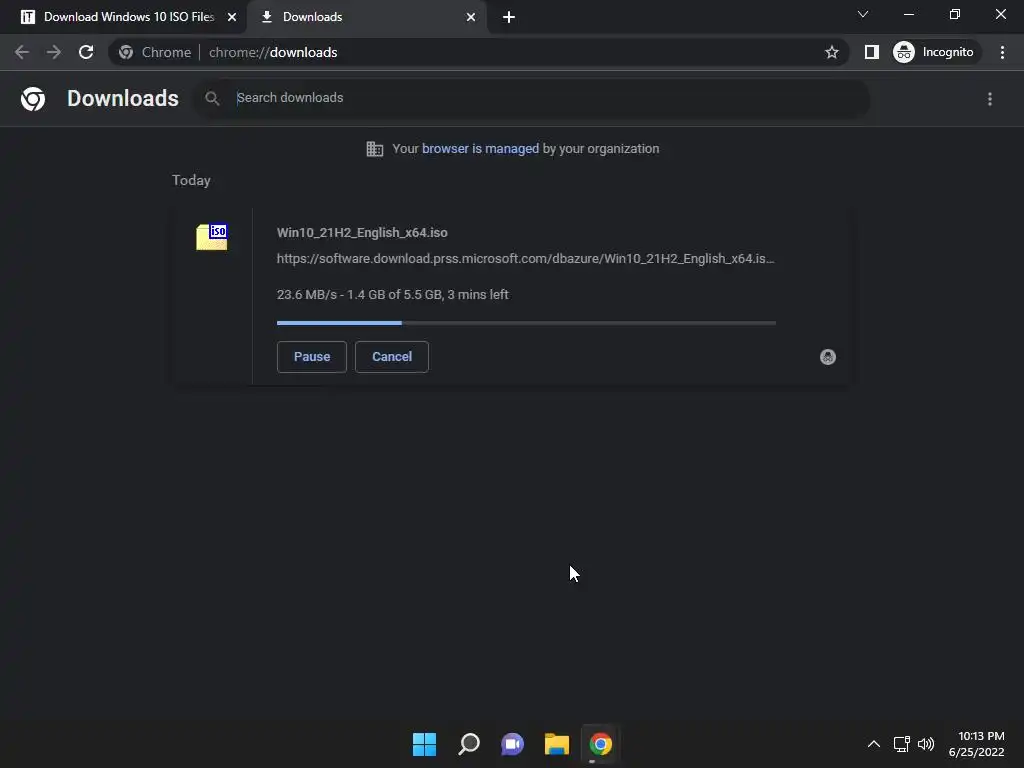The width and height of the screenshot is (1024, 768).
Task: Cancel the Windows 10 ISO download
Action: pos(392,357)
